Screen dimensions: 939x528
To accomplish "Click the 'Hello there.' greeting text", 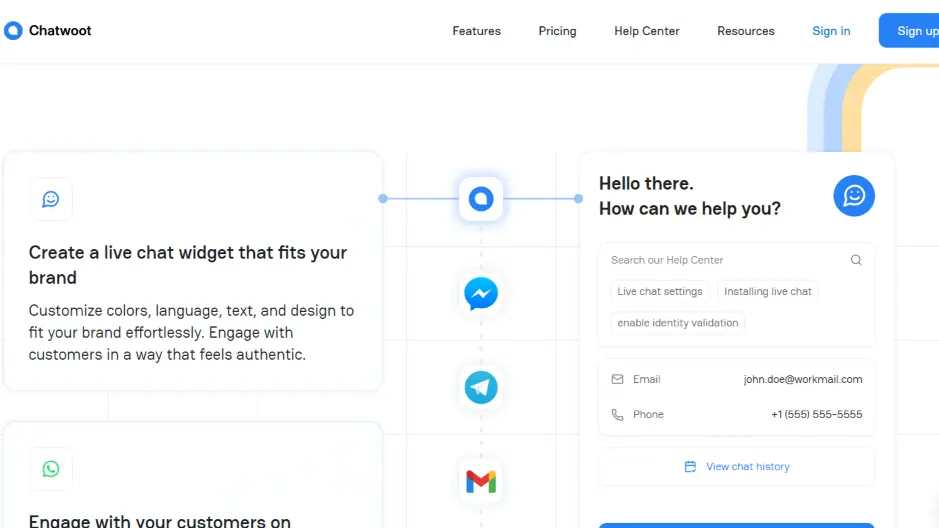I will click(646, 183).
